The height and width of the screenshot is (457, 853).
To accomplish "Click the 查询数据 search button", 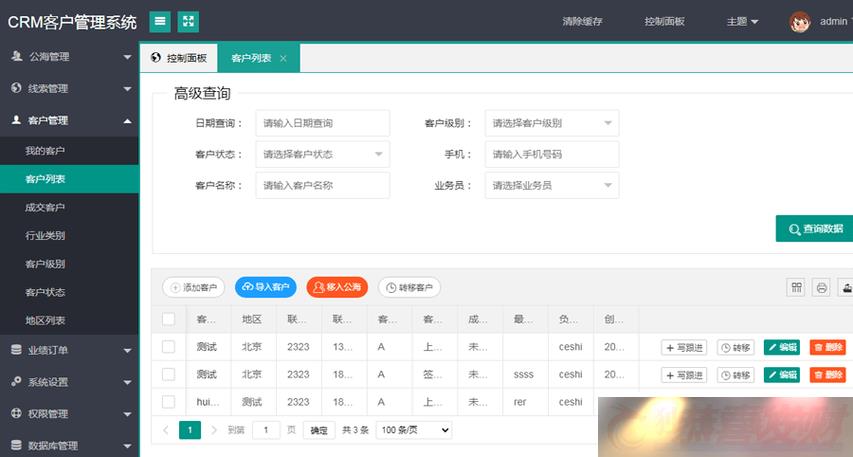I will pyautogui.click(x=814, y=228).
